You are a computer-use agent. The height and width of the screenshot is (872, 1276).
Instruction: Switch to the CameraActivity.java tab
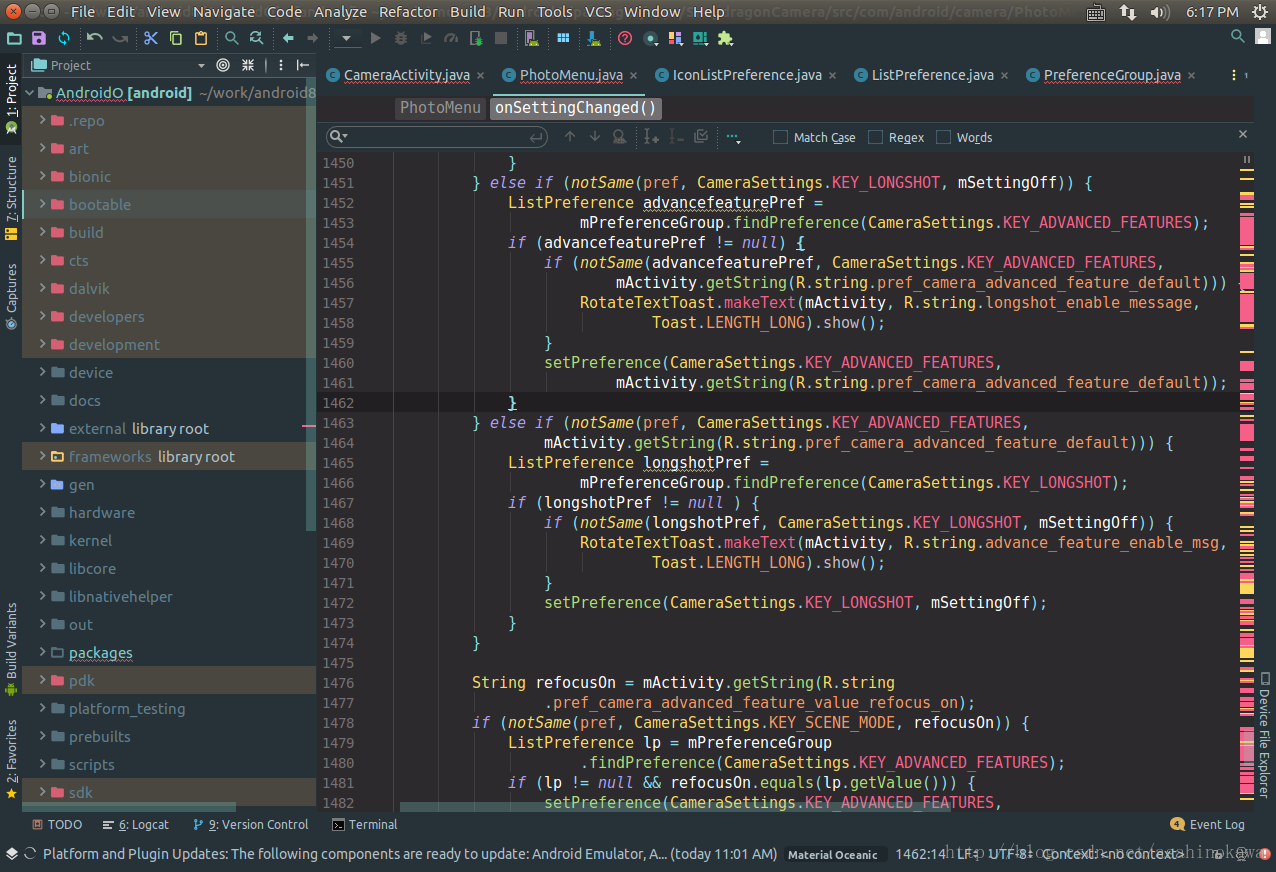pos(406,75)
